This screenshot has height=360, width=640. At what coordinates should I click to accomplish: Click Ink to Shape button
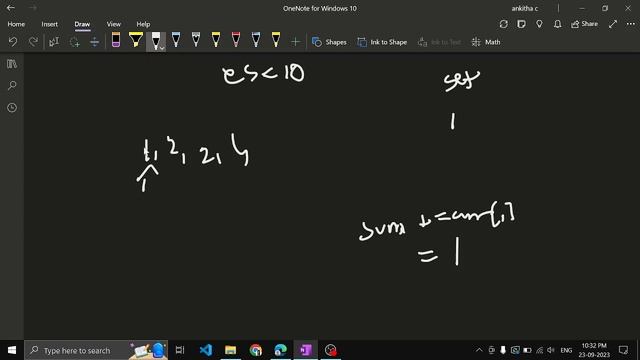coord(382,42)
